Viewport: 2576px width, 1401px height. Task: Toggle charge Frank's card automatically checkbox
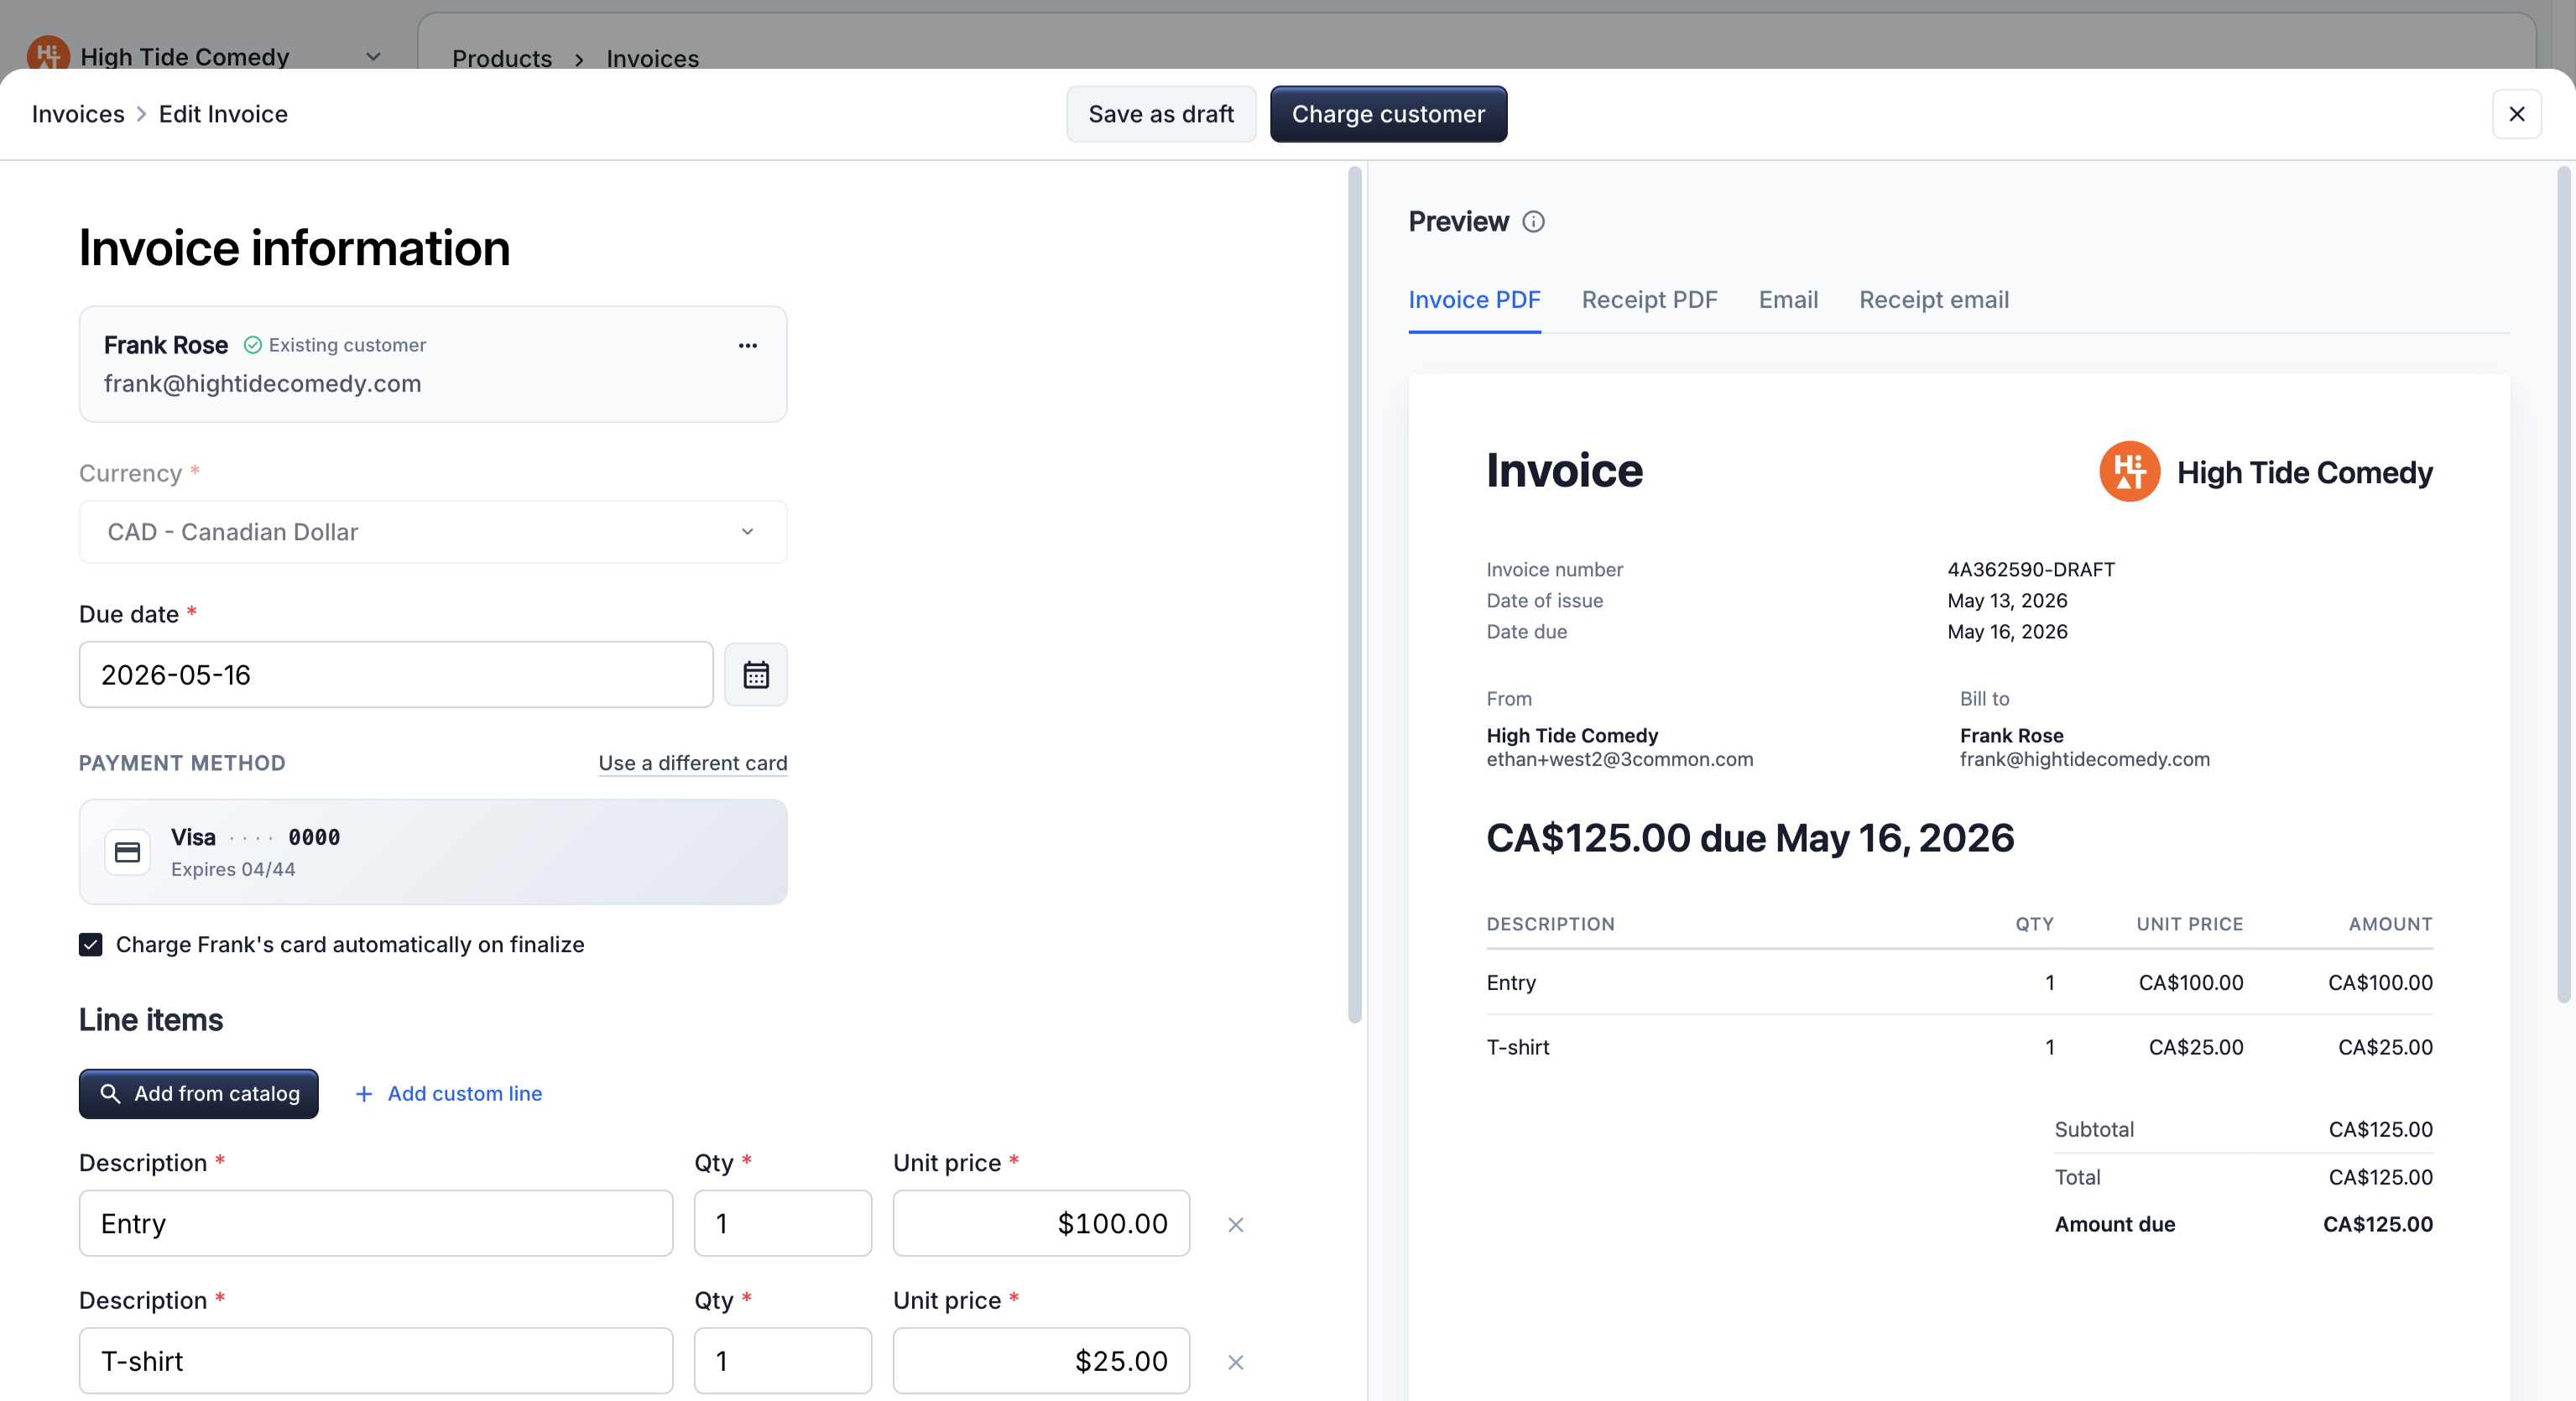(91, 945)
